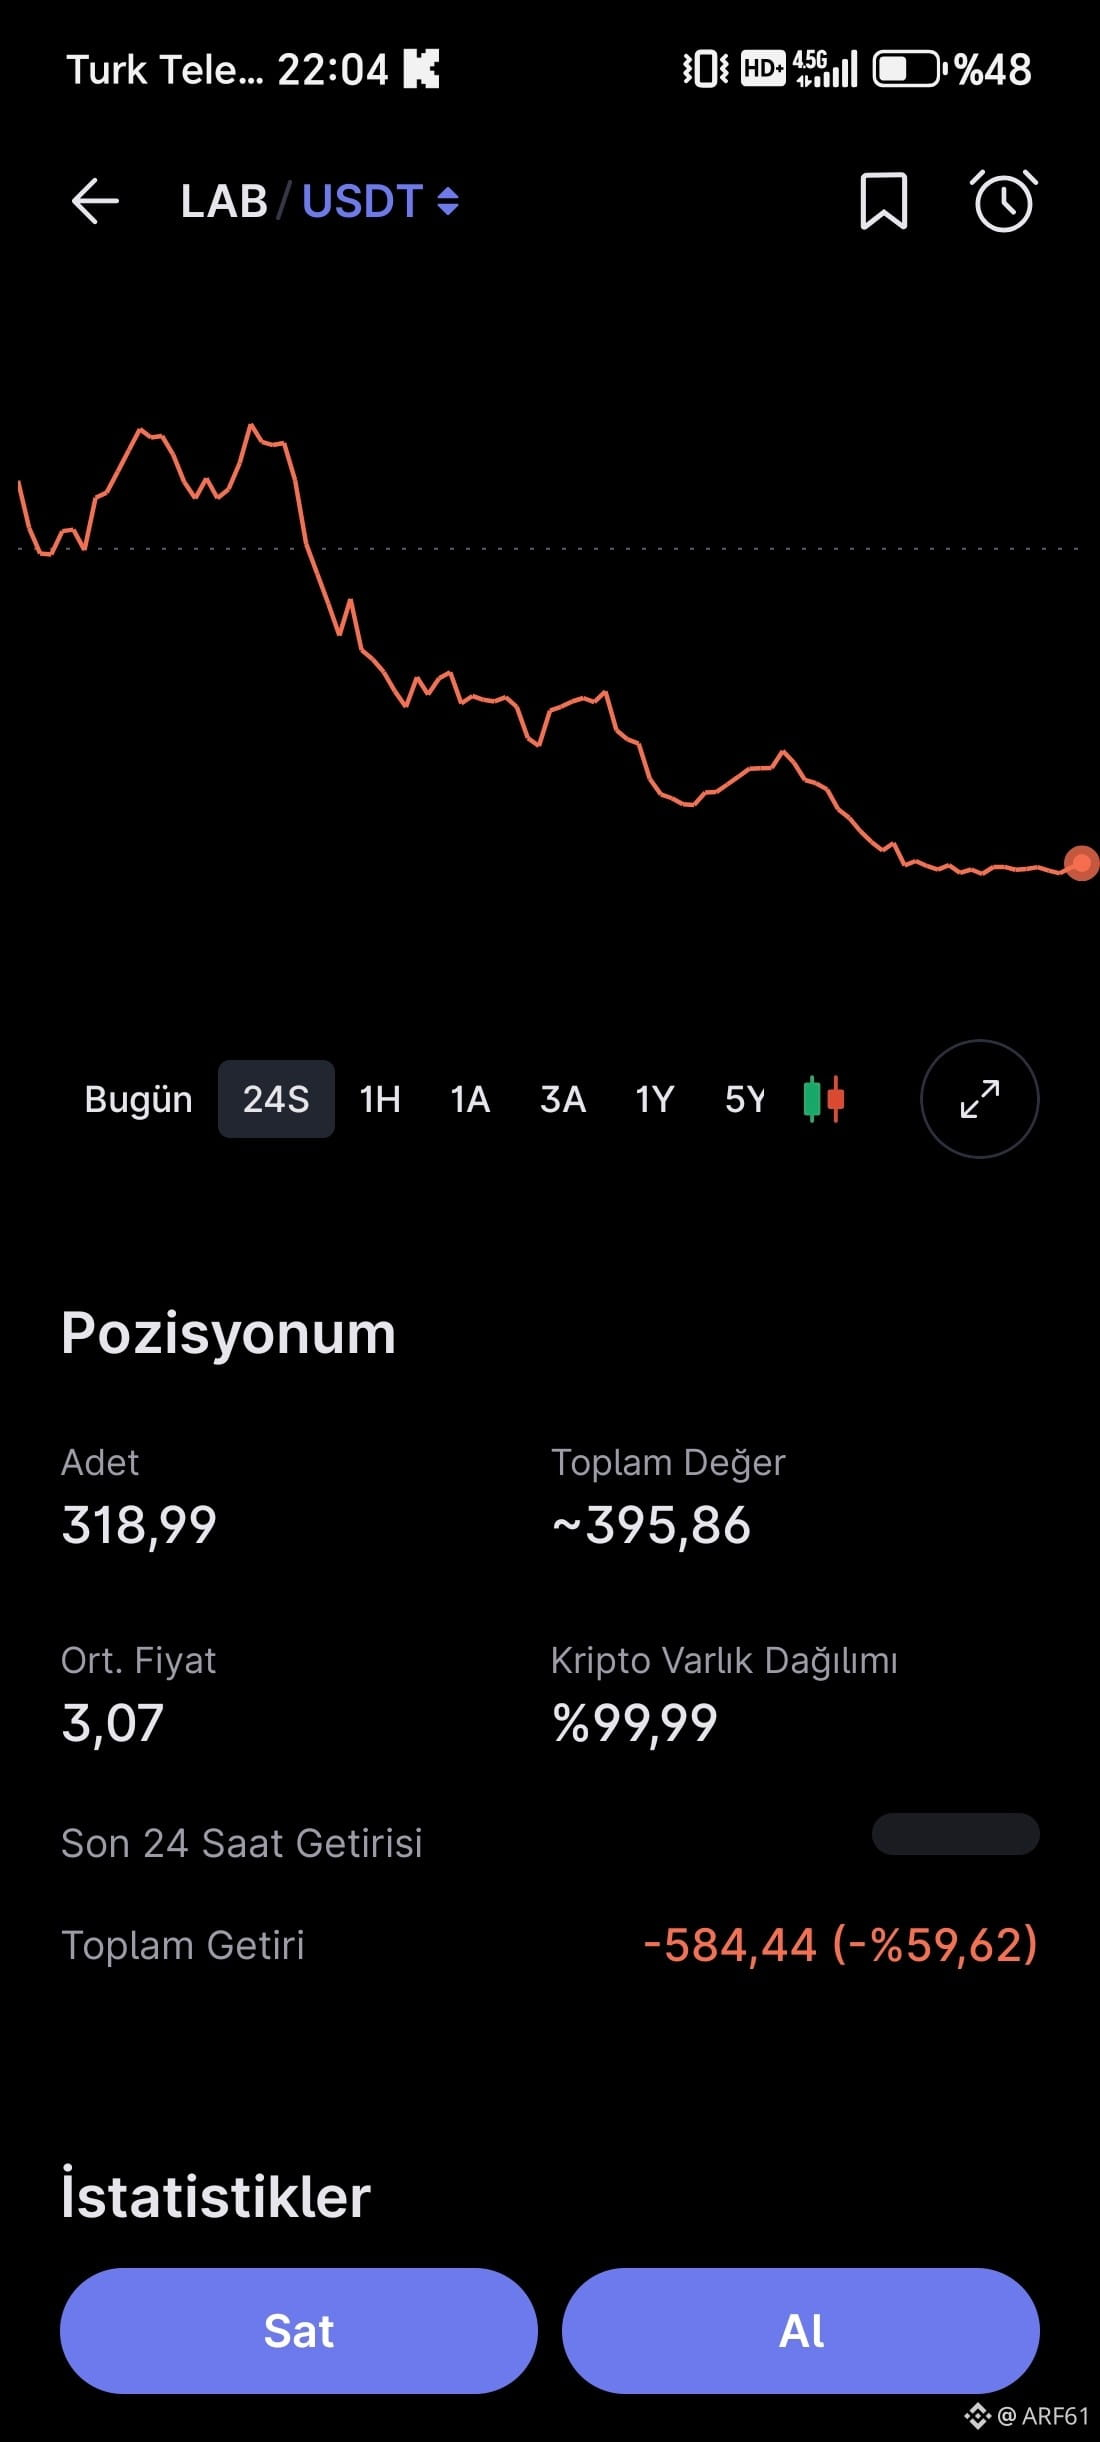Tap the Toplam Getiri loss value

[x=841, y=1945]
